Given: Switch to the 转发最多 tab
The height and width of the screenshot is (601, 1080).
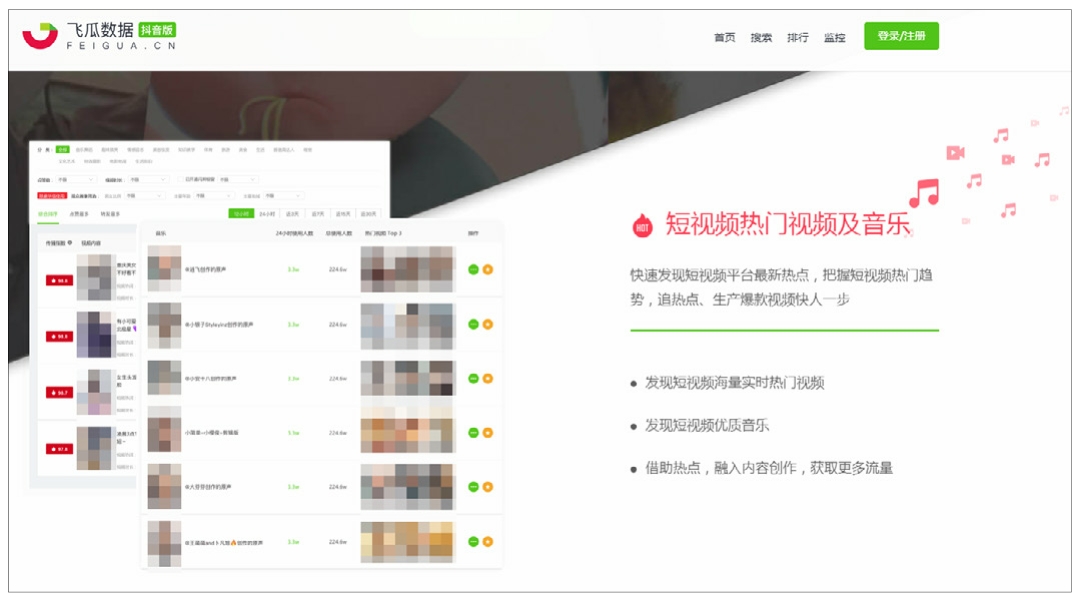Looking at the screenshot, I should pos(110,214).
